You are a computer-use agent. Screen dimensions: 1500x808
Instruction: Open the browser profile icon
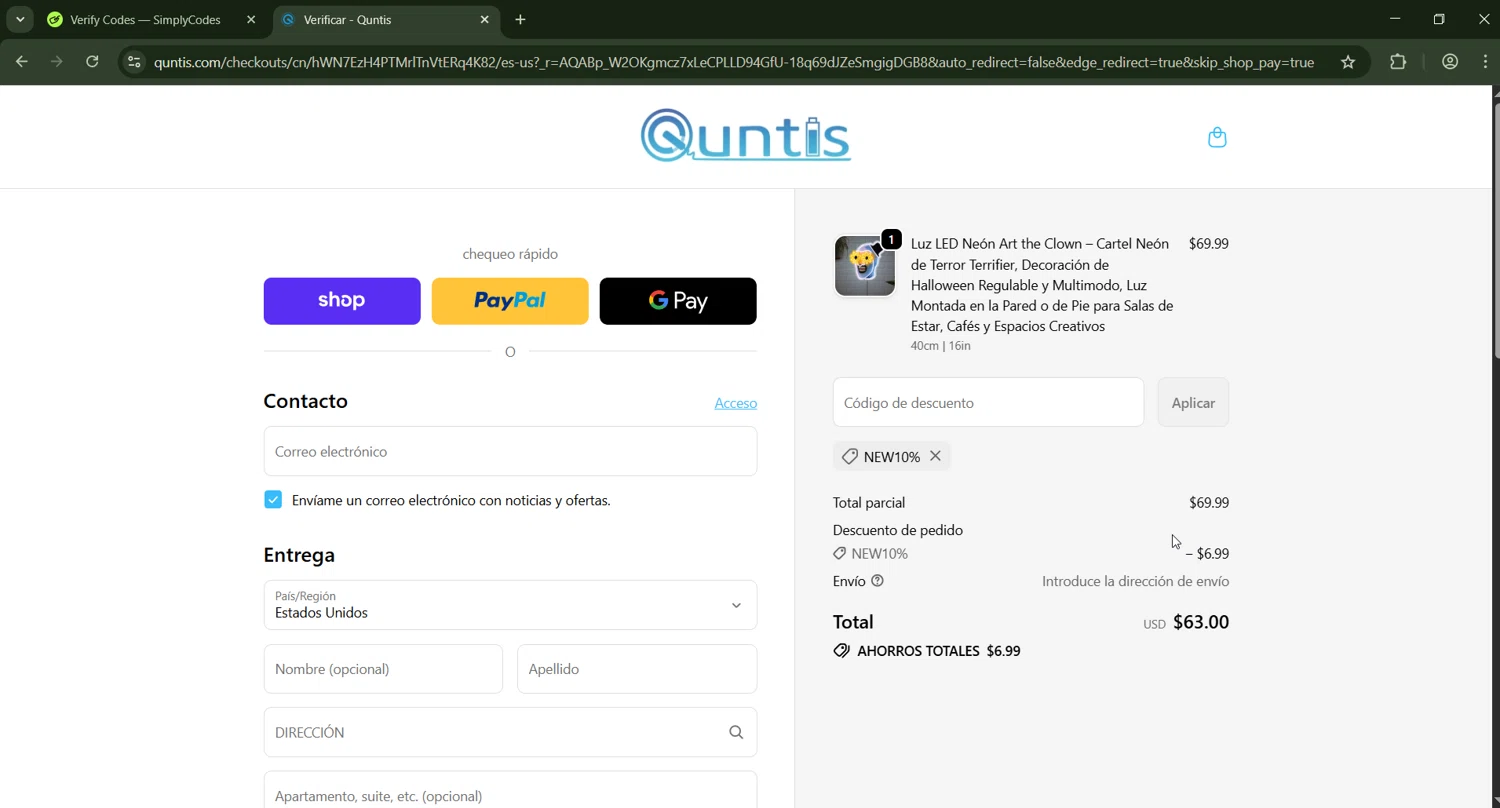click(1450, 62)
